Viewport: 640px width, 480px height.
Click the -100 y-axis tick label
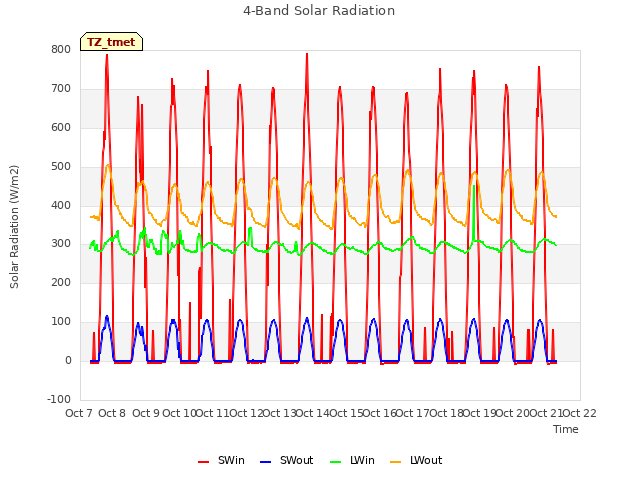click(x=59, y=399)
